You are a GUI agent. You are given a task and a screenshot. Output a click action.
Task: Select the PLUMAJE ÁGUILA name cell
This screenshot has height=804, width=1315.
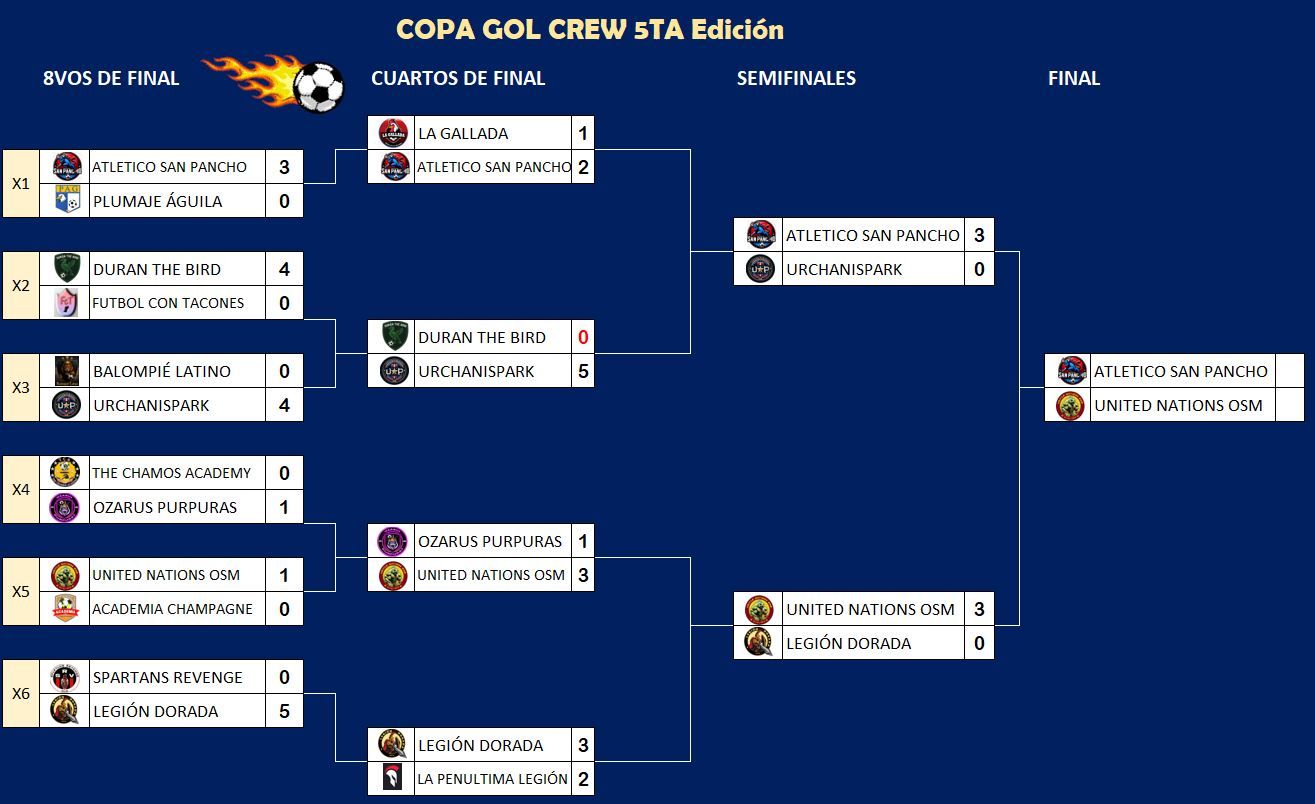(177, 201)
